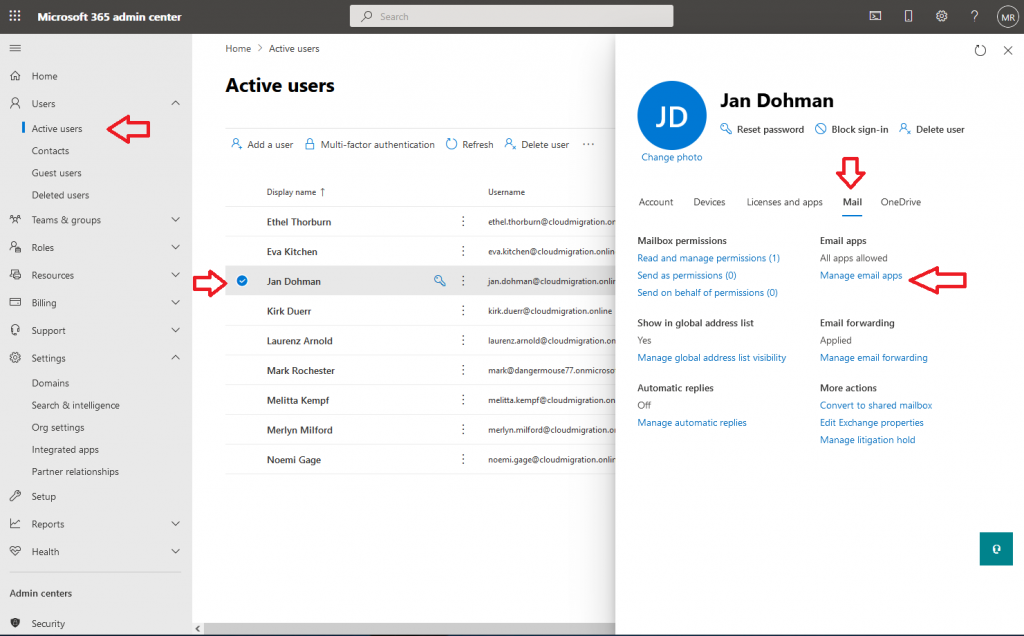Screen dimensions: 1024x636
Task: Click Read and manage permissions link
Action: [709, 258]
